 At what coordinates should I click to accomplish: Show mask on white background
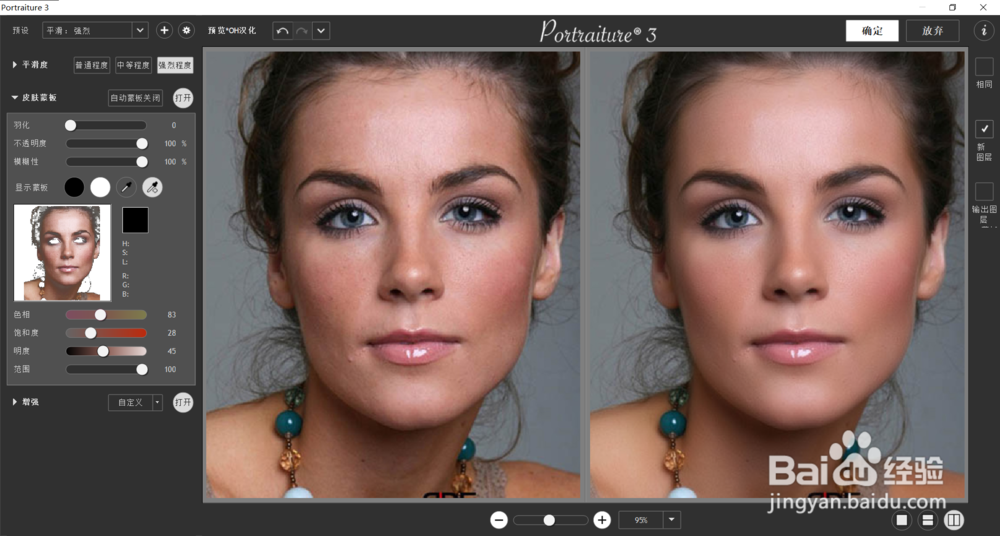click(100, 187)
